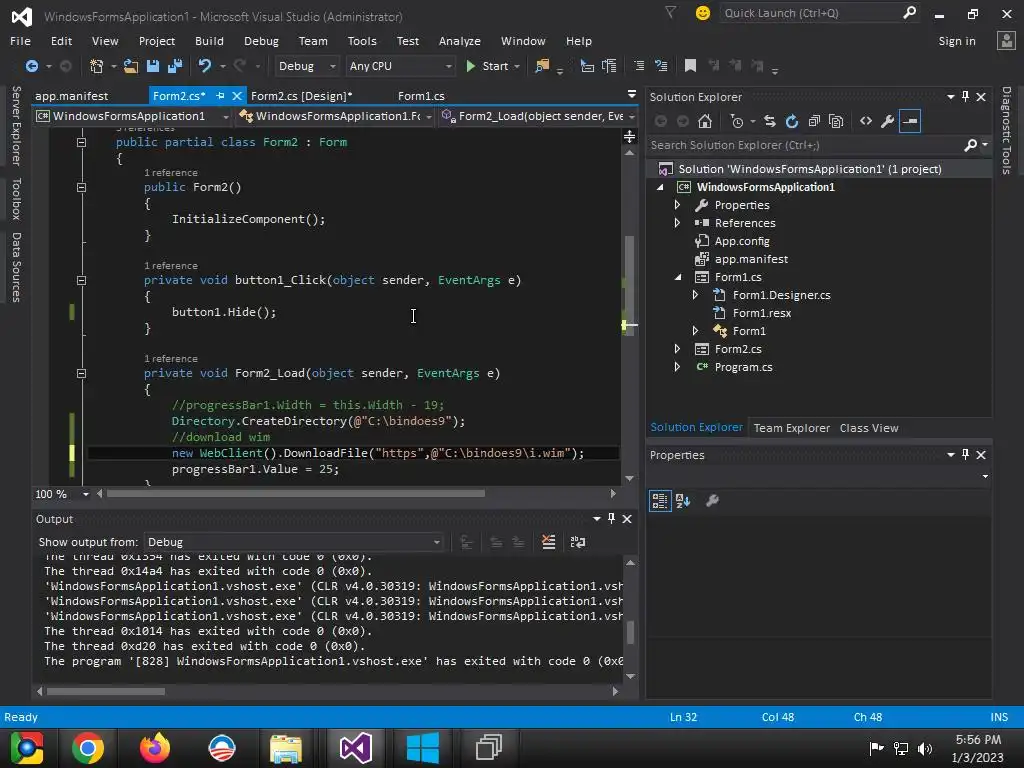Save the current file with Save icon
The width and height of the screenshot is (1024, 768).
pos(153,66)
